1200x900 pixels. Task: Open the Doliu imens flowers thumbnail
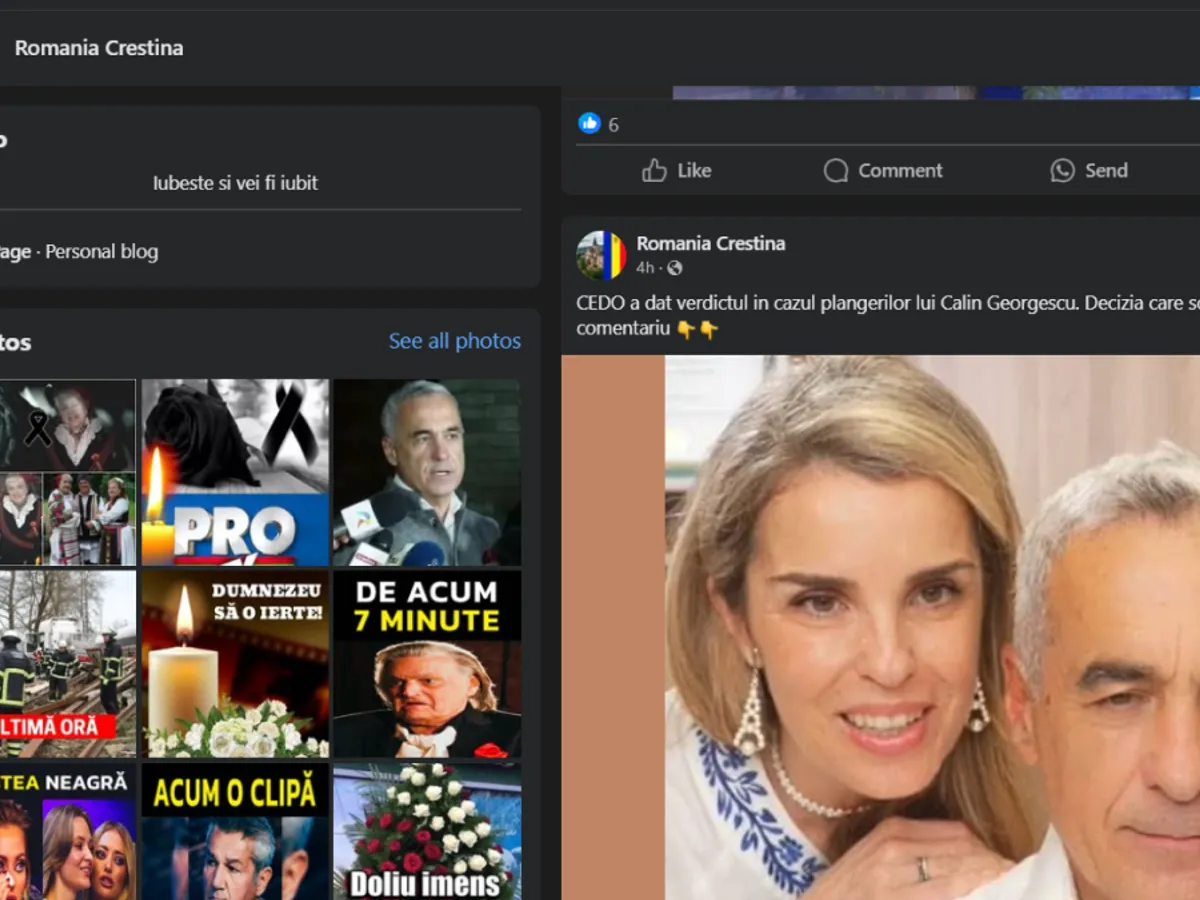tap(427, 832)
